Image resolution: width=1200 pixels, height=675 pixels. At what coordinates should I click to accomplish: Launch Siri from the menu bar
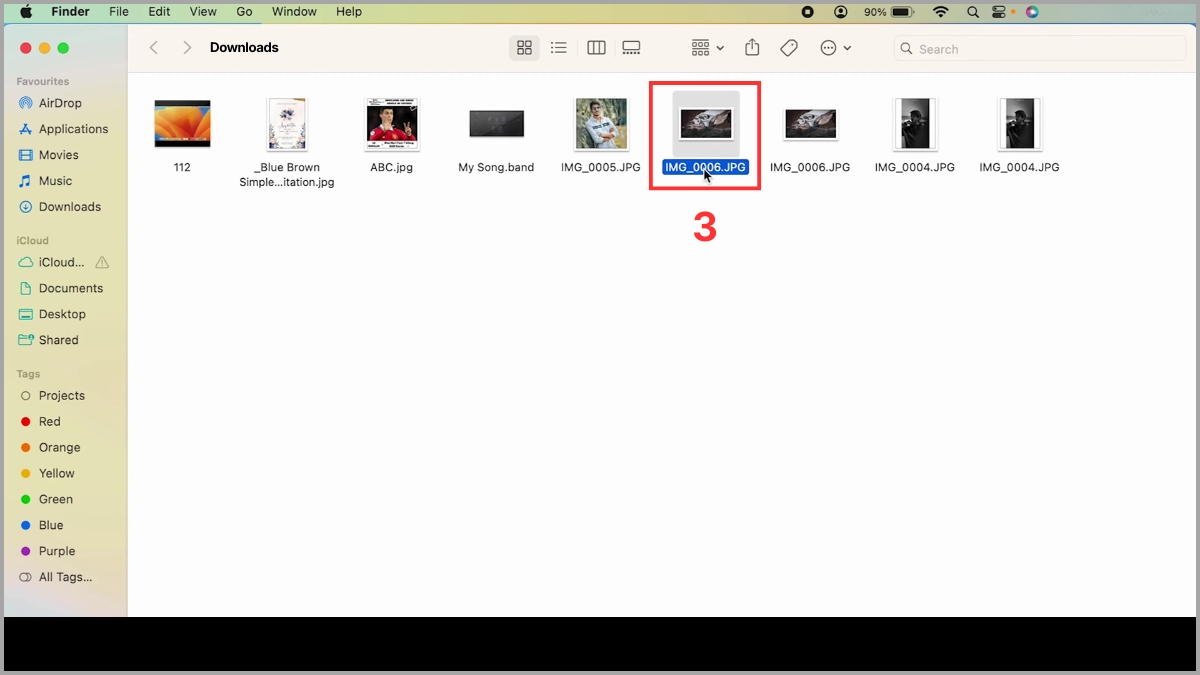pyautogui.click(x=1032, y=12)
